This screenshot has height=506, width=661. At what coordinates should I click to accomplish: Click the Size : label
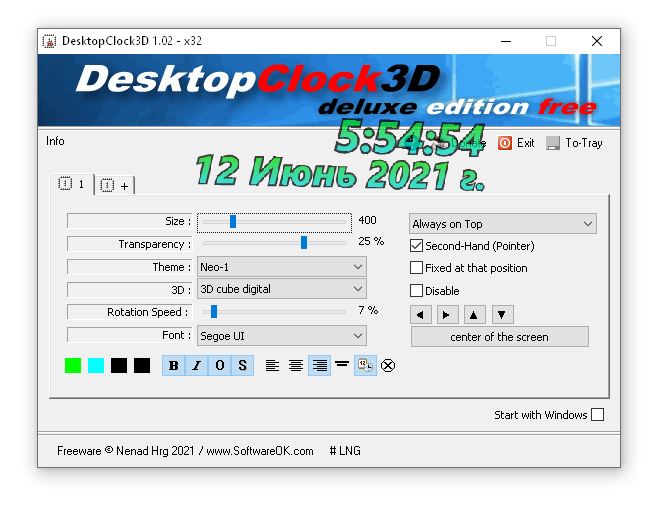pyautogui.click(x=129, y=221)
